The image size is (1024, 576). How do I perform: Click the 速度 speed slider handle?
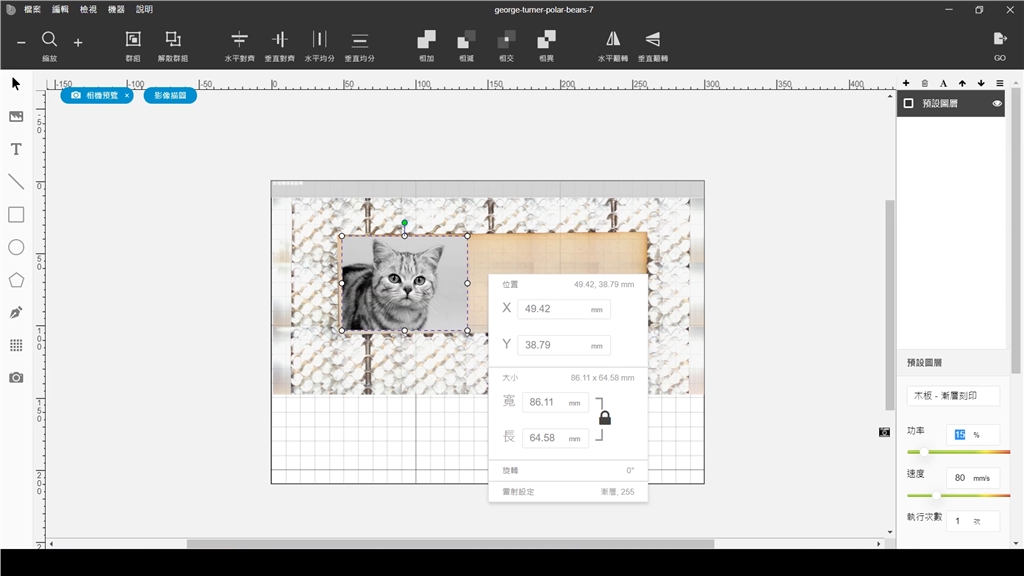click(937, 495)
